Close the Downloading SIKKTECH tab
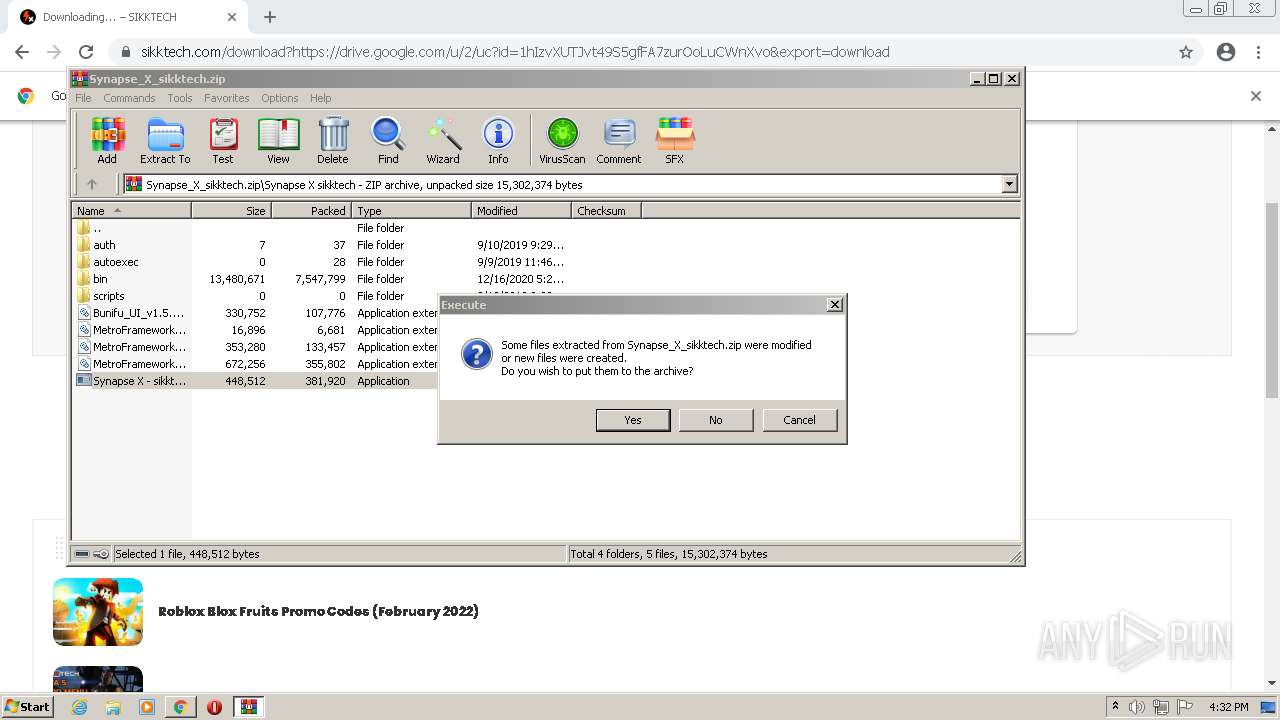Image resolution: width=1280 pixels, height=720 pixels. click(232, 17)
